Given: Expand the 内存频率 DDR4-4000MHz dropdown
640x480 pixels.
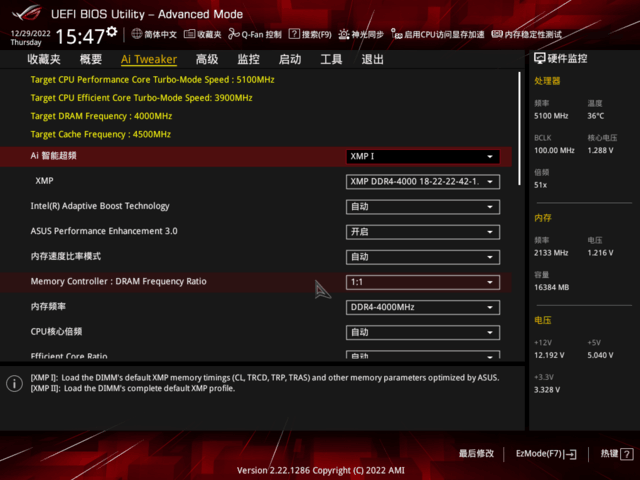Looking at the screenshot, I should coord(422,307).
